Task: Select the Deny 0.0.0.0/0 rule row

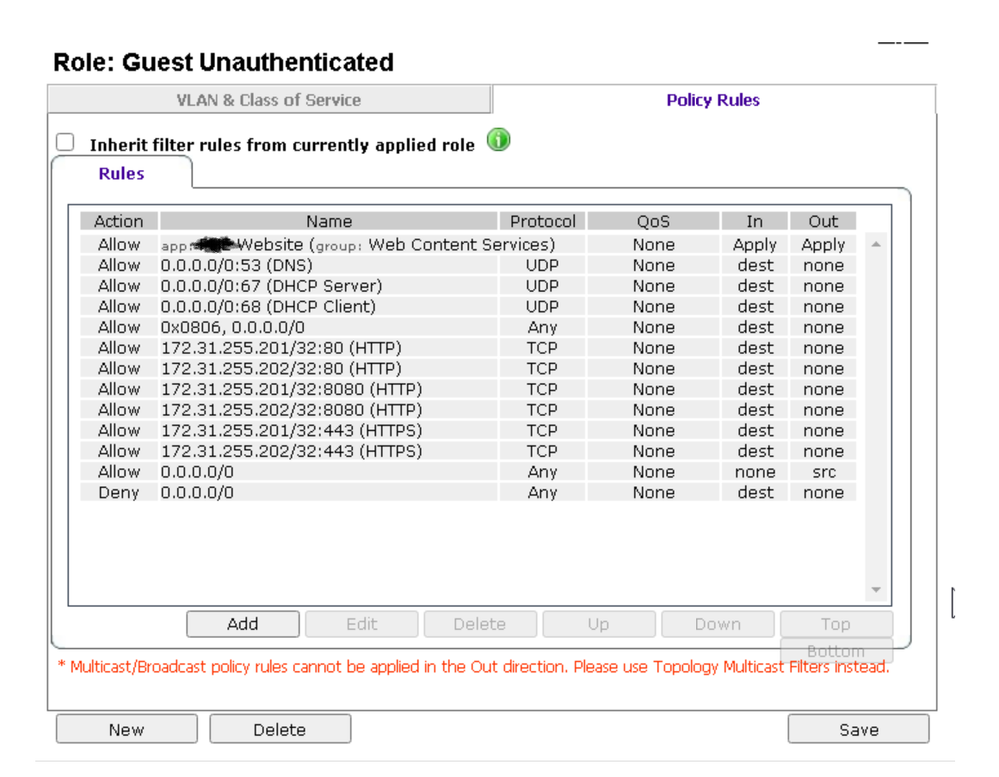Action: click(x=197, y=493)
